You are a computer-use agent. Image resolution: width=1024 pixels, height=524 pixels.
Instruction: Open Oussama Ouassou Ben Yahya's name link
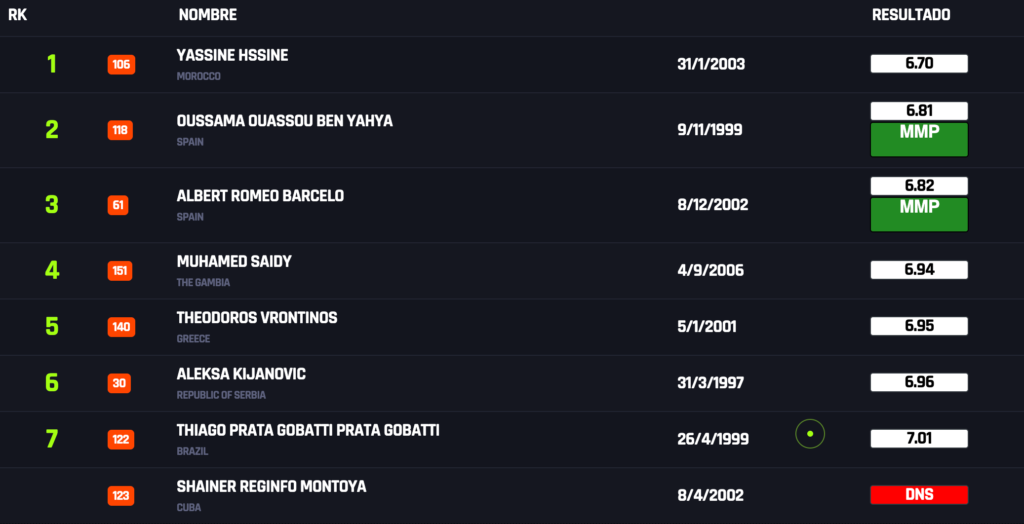pos(284,121)
